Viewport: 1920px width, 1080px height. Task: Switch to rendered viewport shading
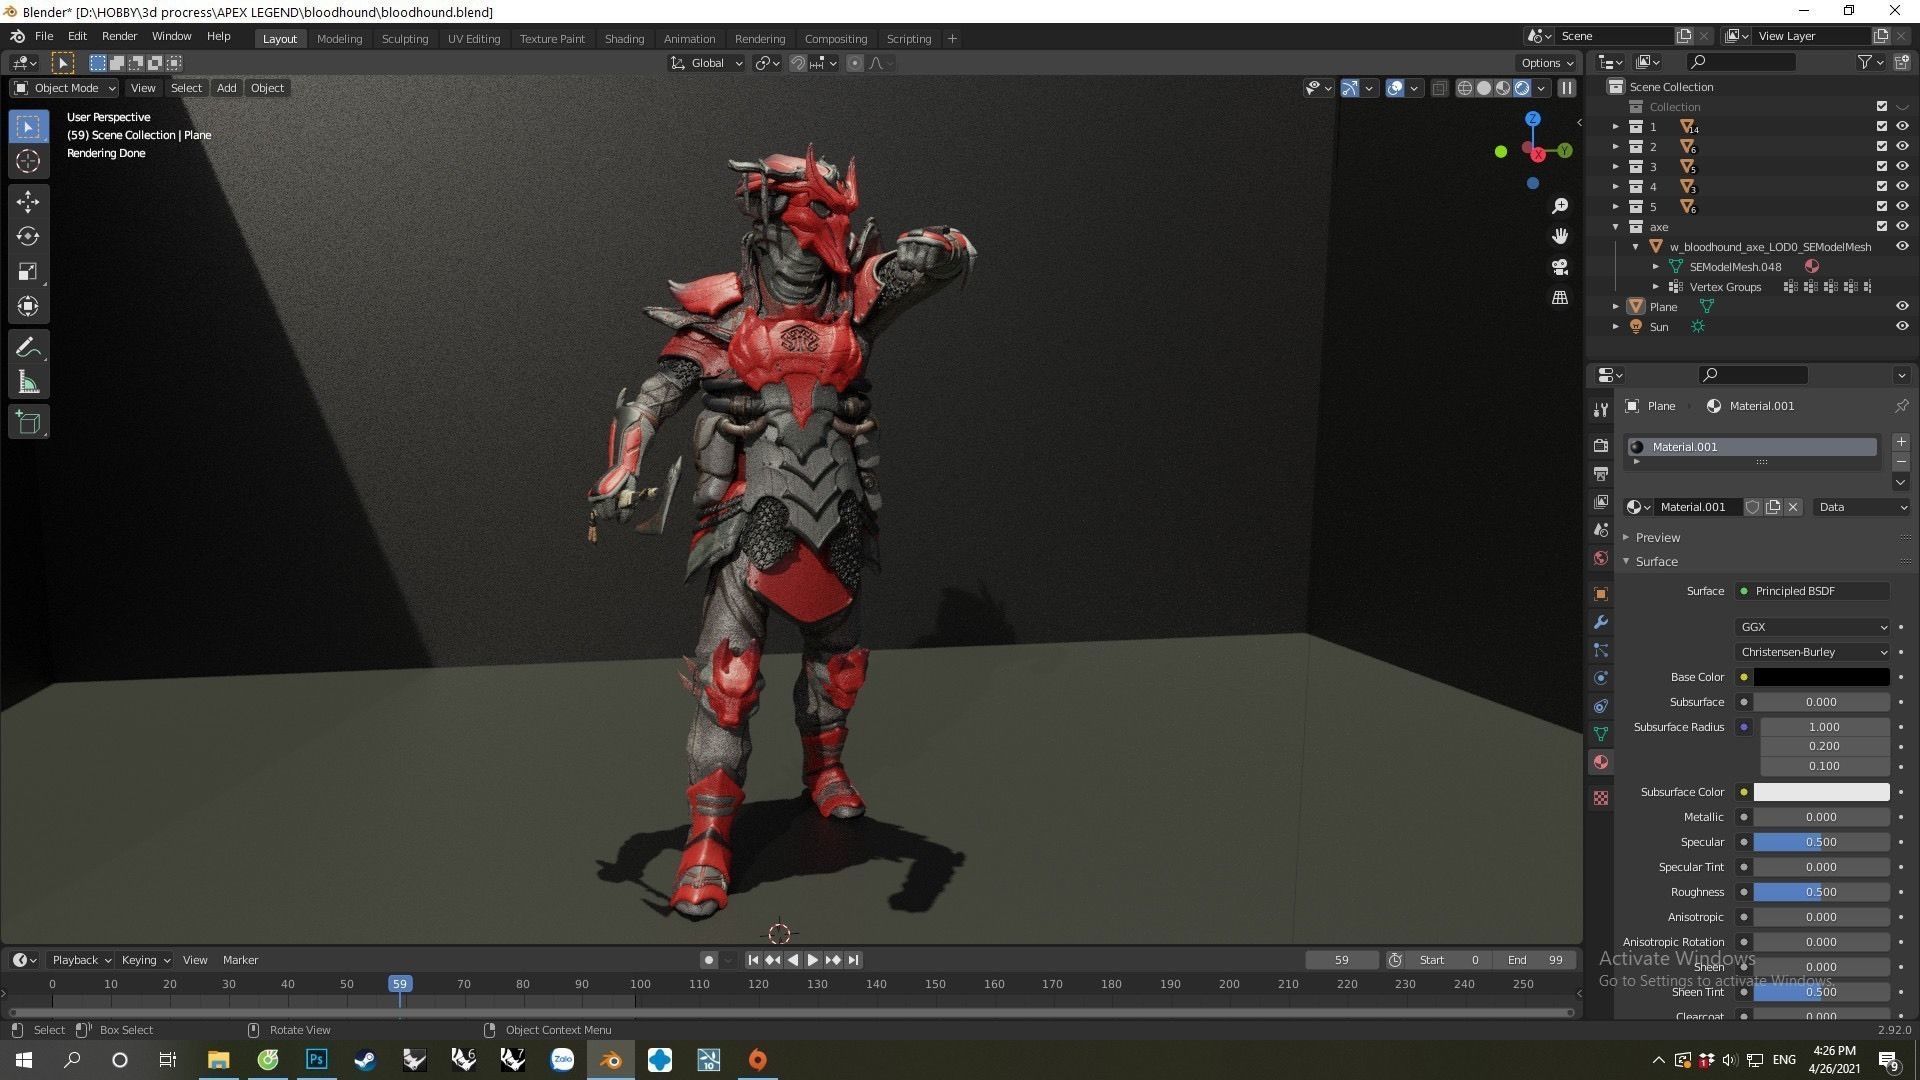pyautogui.click(x=1522, y=88)
